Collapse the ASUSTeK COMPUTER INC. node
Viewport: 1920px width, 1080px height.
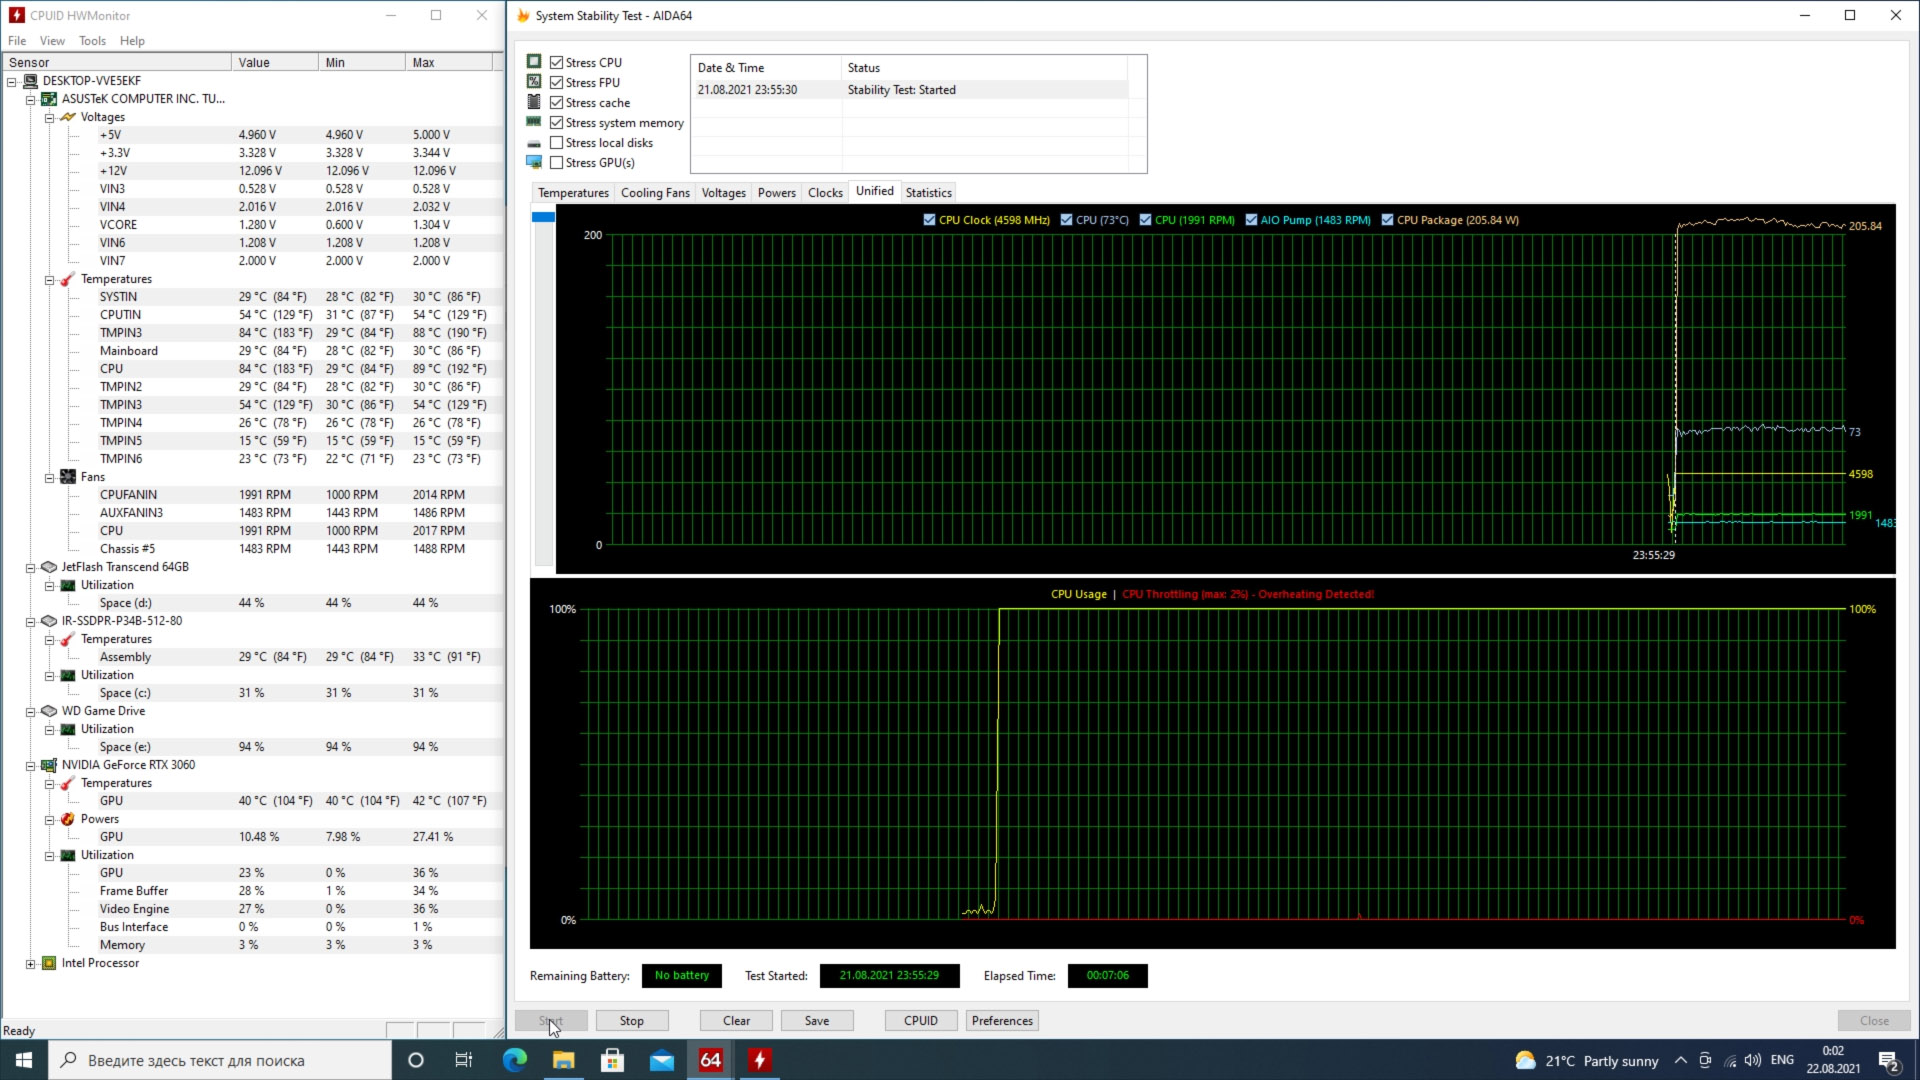tap(31, 100)
